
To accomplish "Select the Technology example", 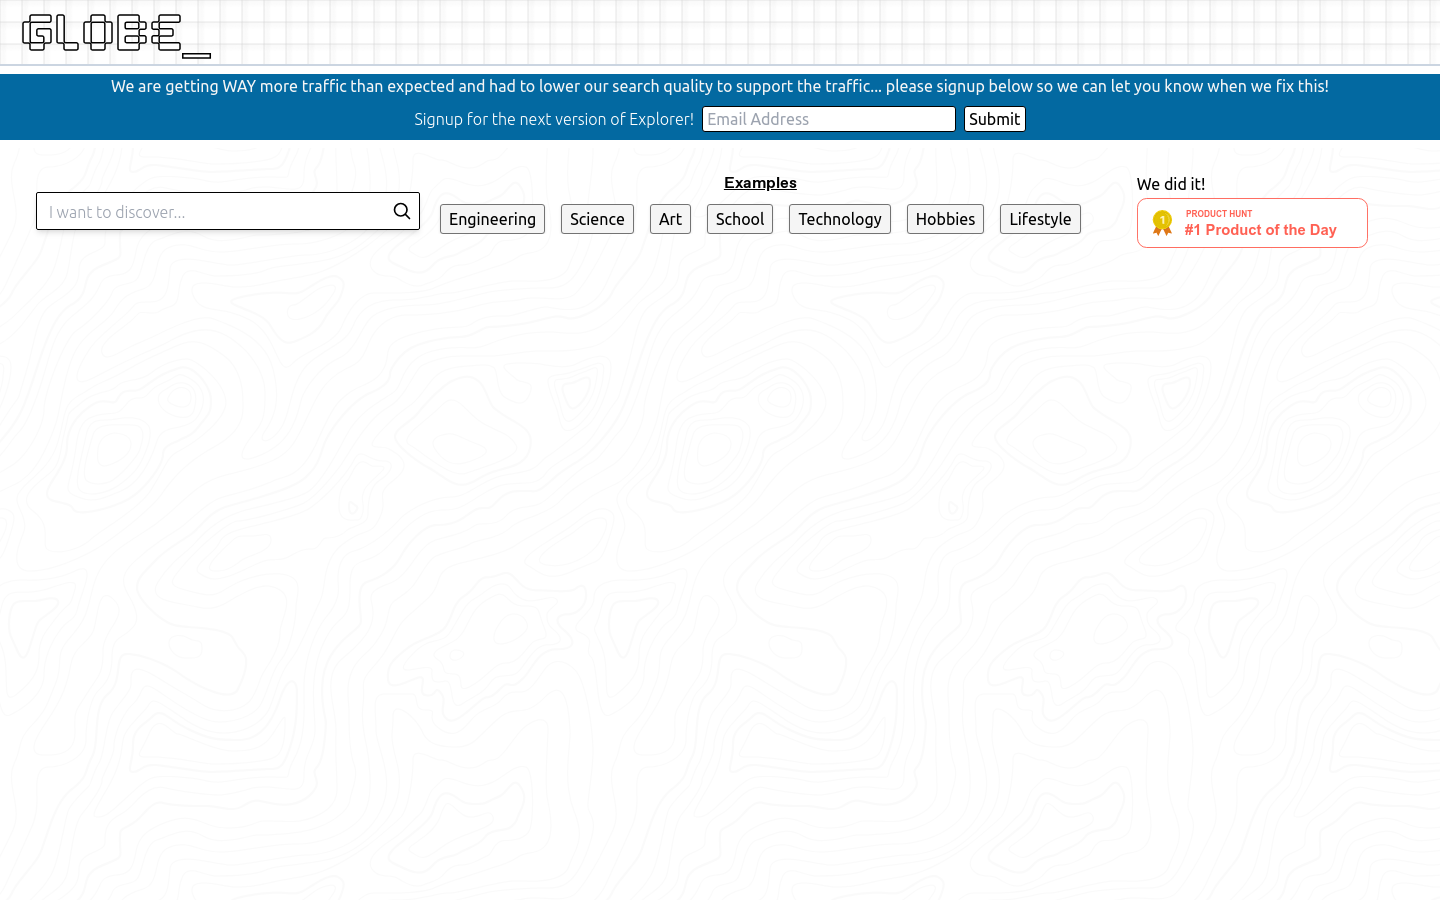I will (839, 219).
